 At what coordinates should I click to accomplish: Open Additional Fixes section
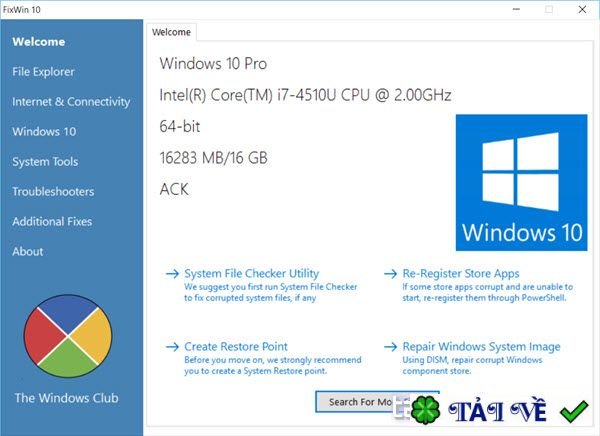coord(52,221)
